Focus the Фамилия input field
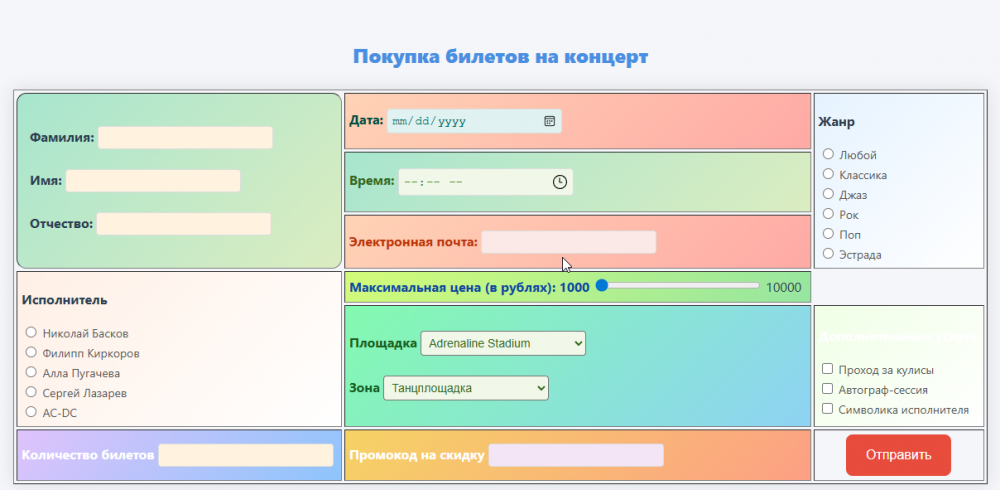 [x=185, y=137]
